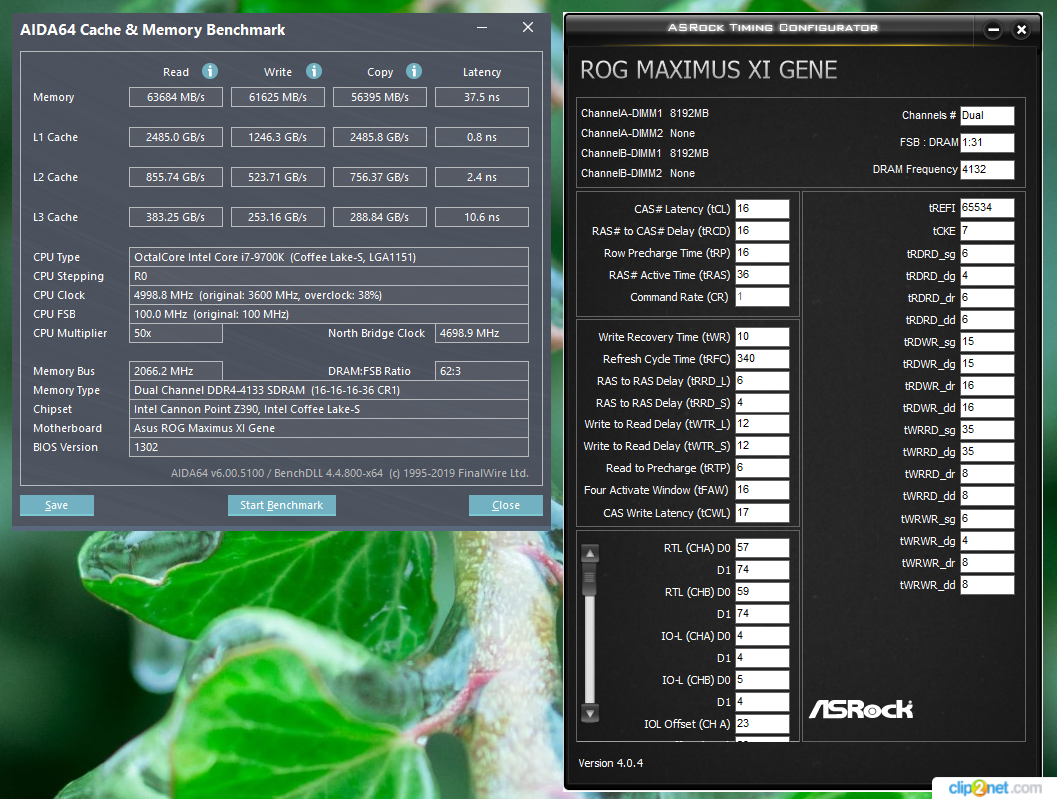Close the AIDA64 benchmark window
The height and width of the screenshot is (799, 1057).
pos(528,28)
